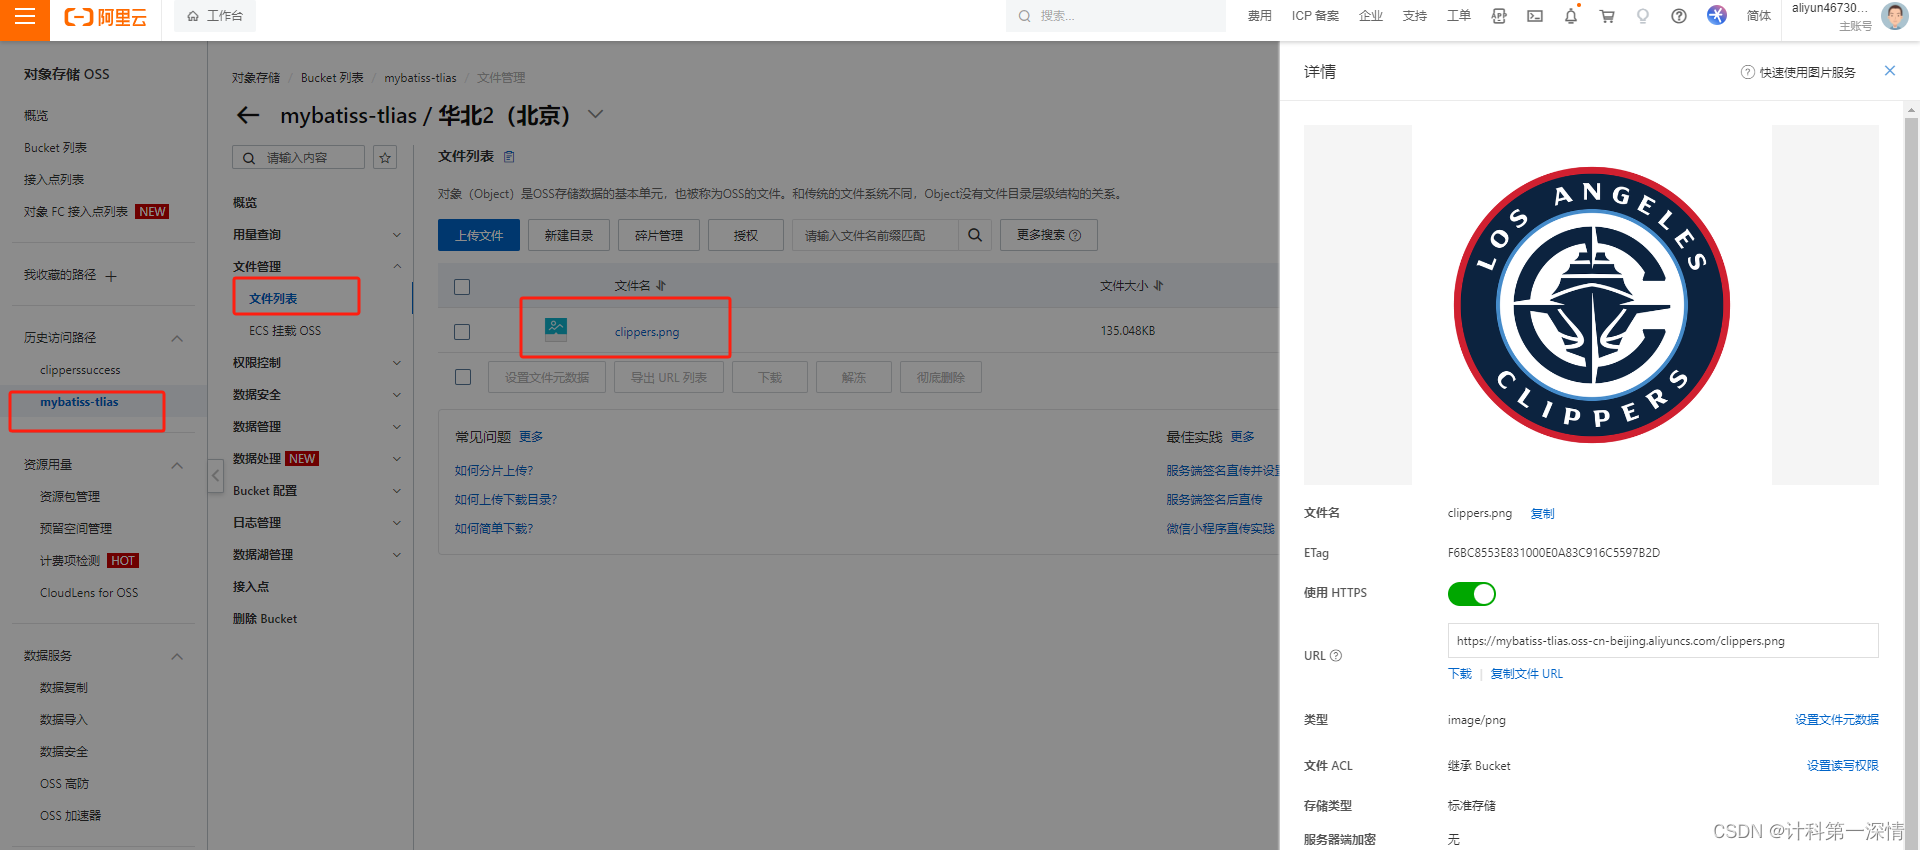The height and width of the screenshot is (850, 1920).
Task: Open the 删除 Bucket menu item
Action: coord(265,619)
